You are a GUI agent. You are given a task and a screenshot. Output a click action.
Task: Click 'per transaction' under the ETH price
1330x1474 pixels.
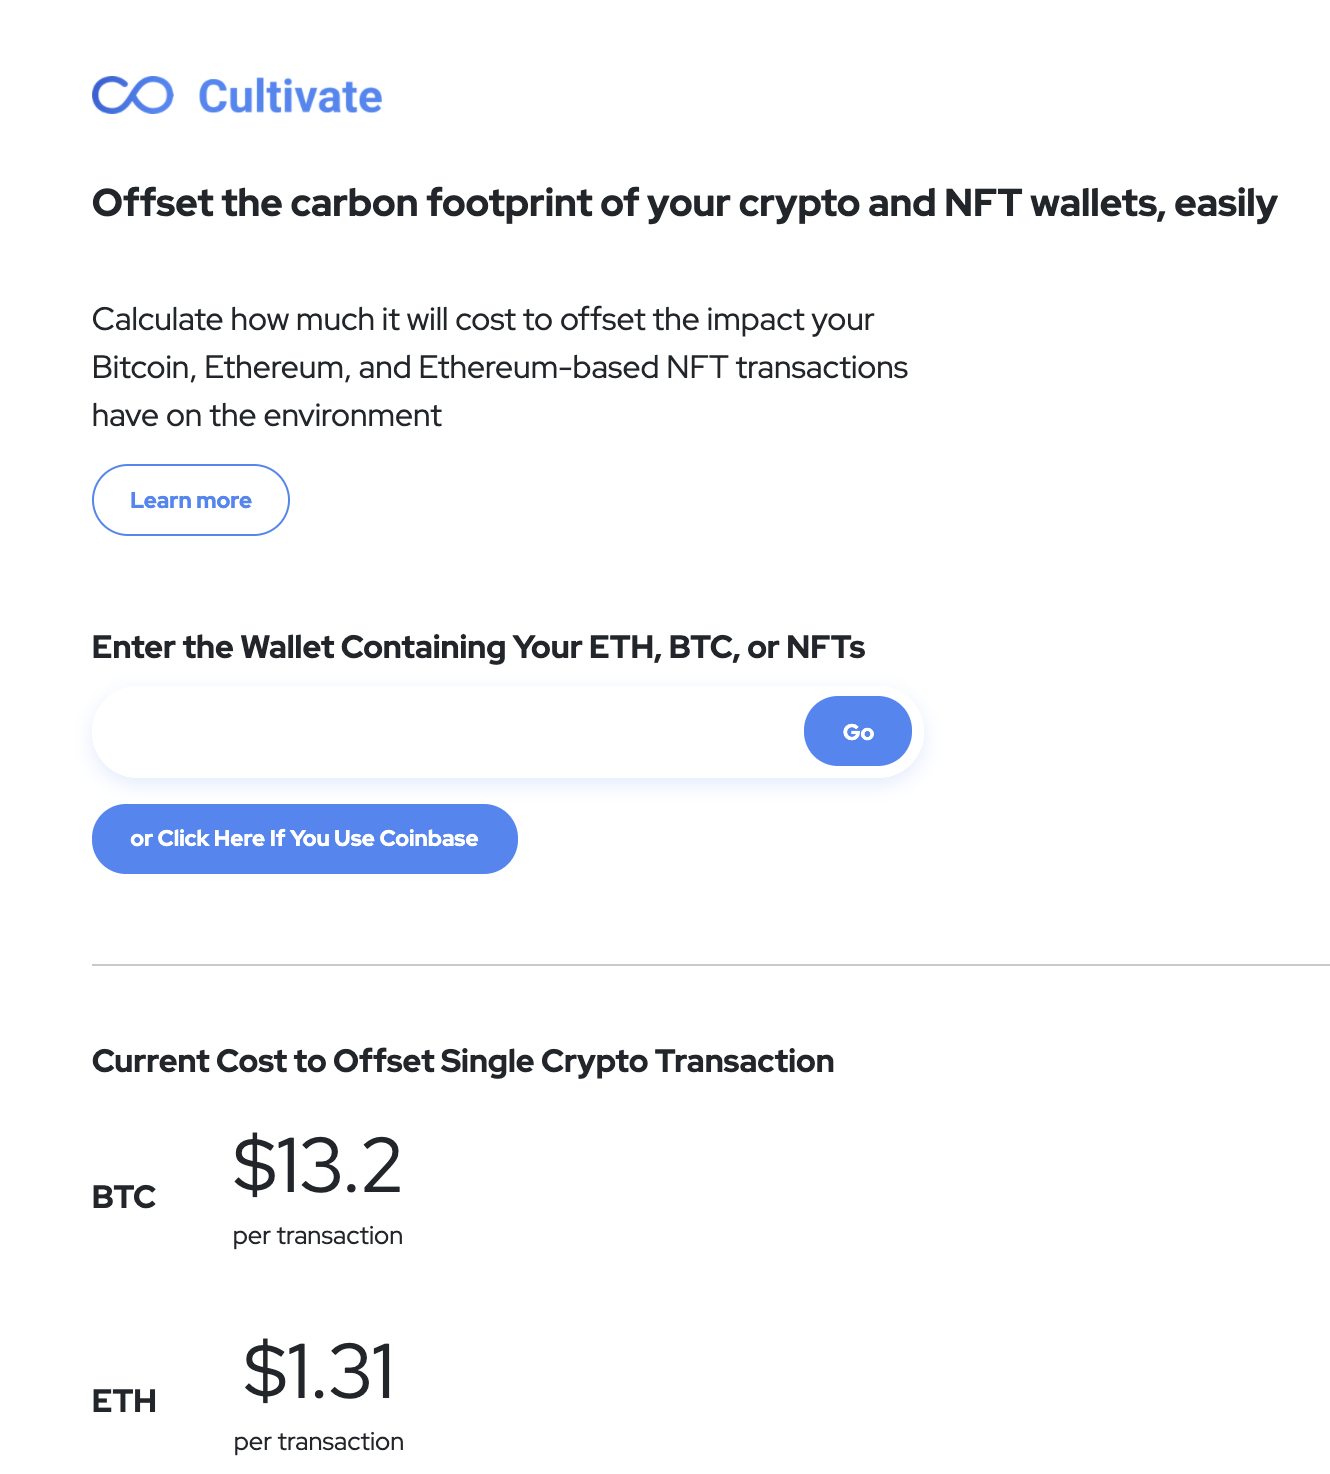[x=317, y=1441]
